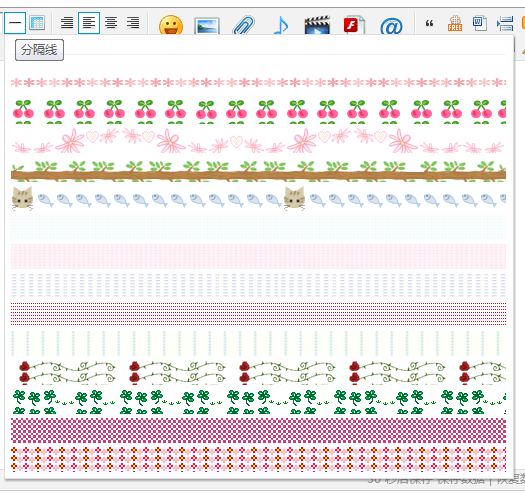Choose the red rose vine divider

(x=258, y=372)
